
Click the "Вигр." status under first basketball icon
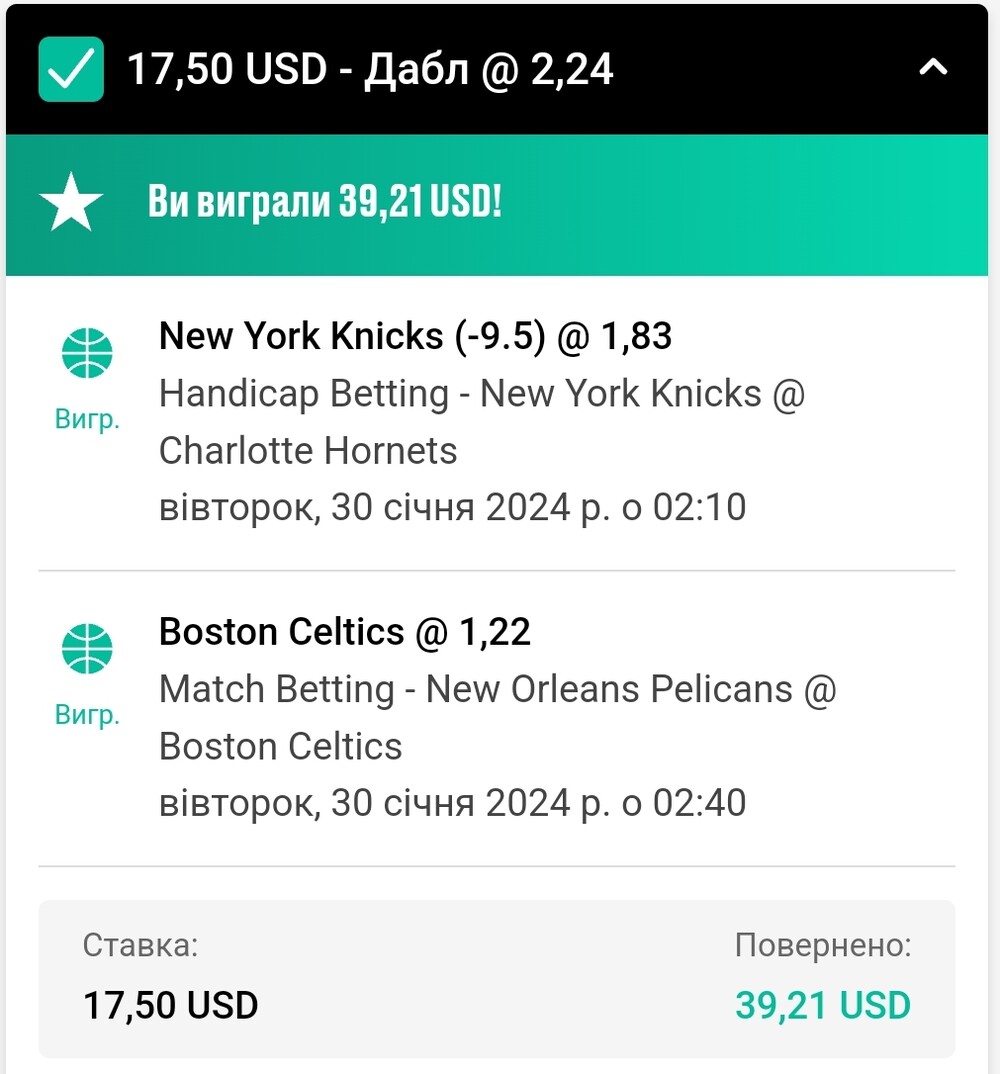pos(87,419)
